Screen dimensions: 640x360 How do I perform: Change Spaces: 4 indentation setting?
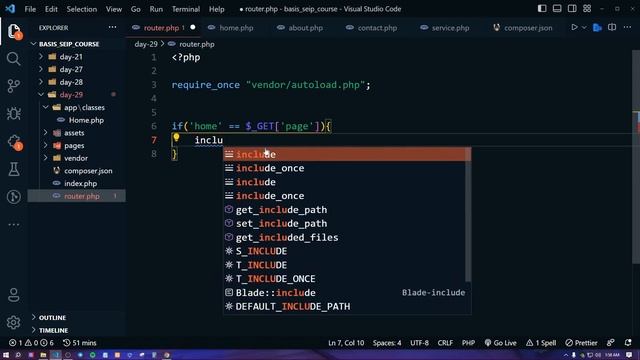387,343
